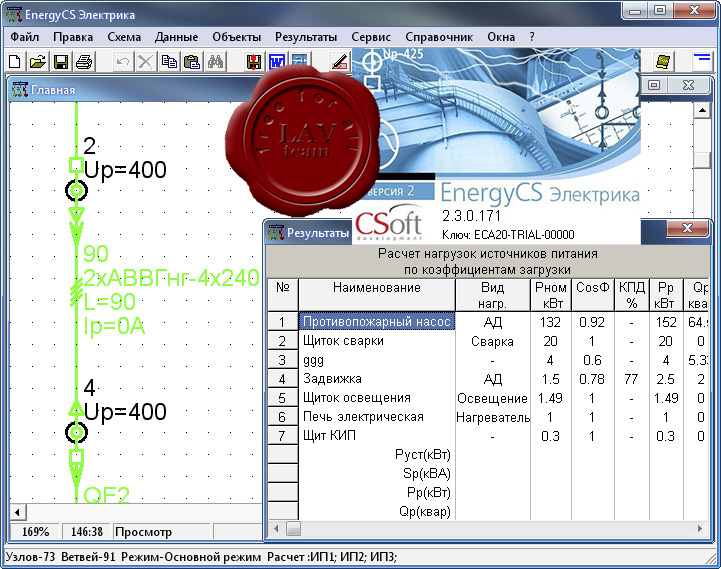
Task: Click the '146:38' coordinates status cell
Action: click(x=87, y=532)
